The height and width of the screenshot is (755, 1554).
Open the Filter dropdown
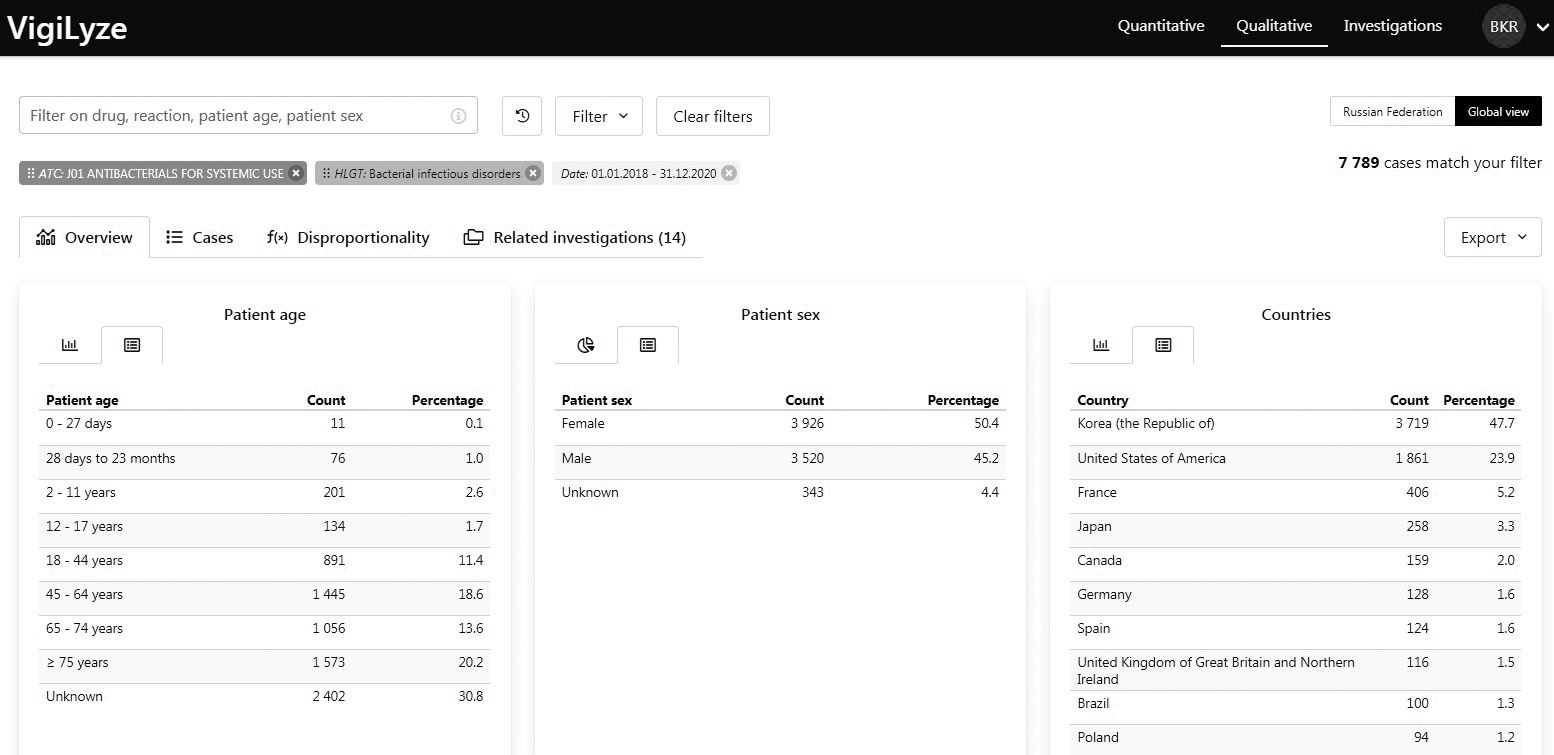coord(599,116)
